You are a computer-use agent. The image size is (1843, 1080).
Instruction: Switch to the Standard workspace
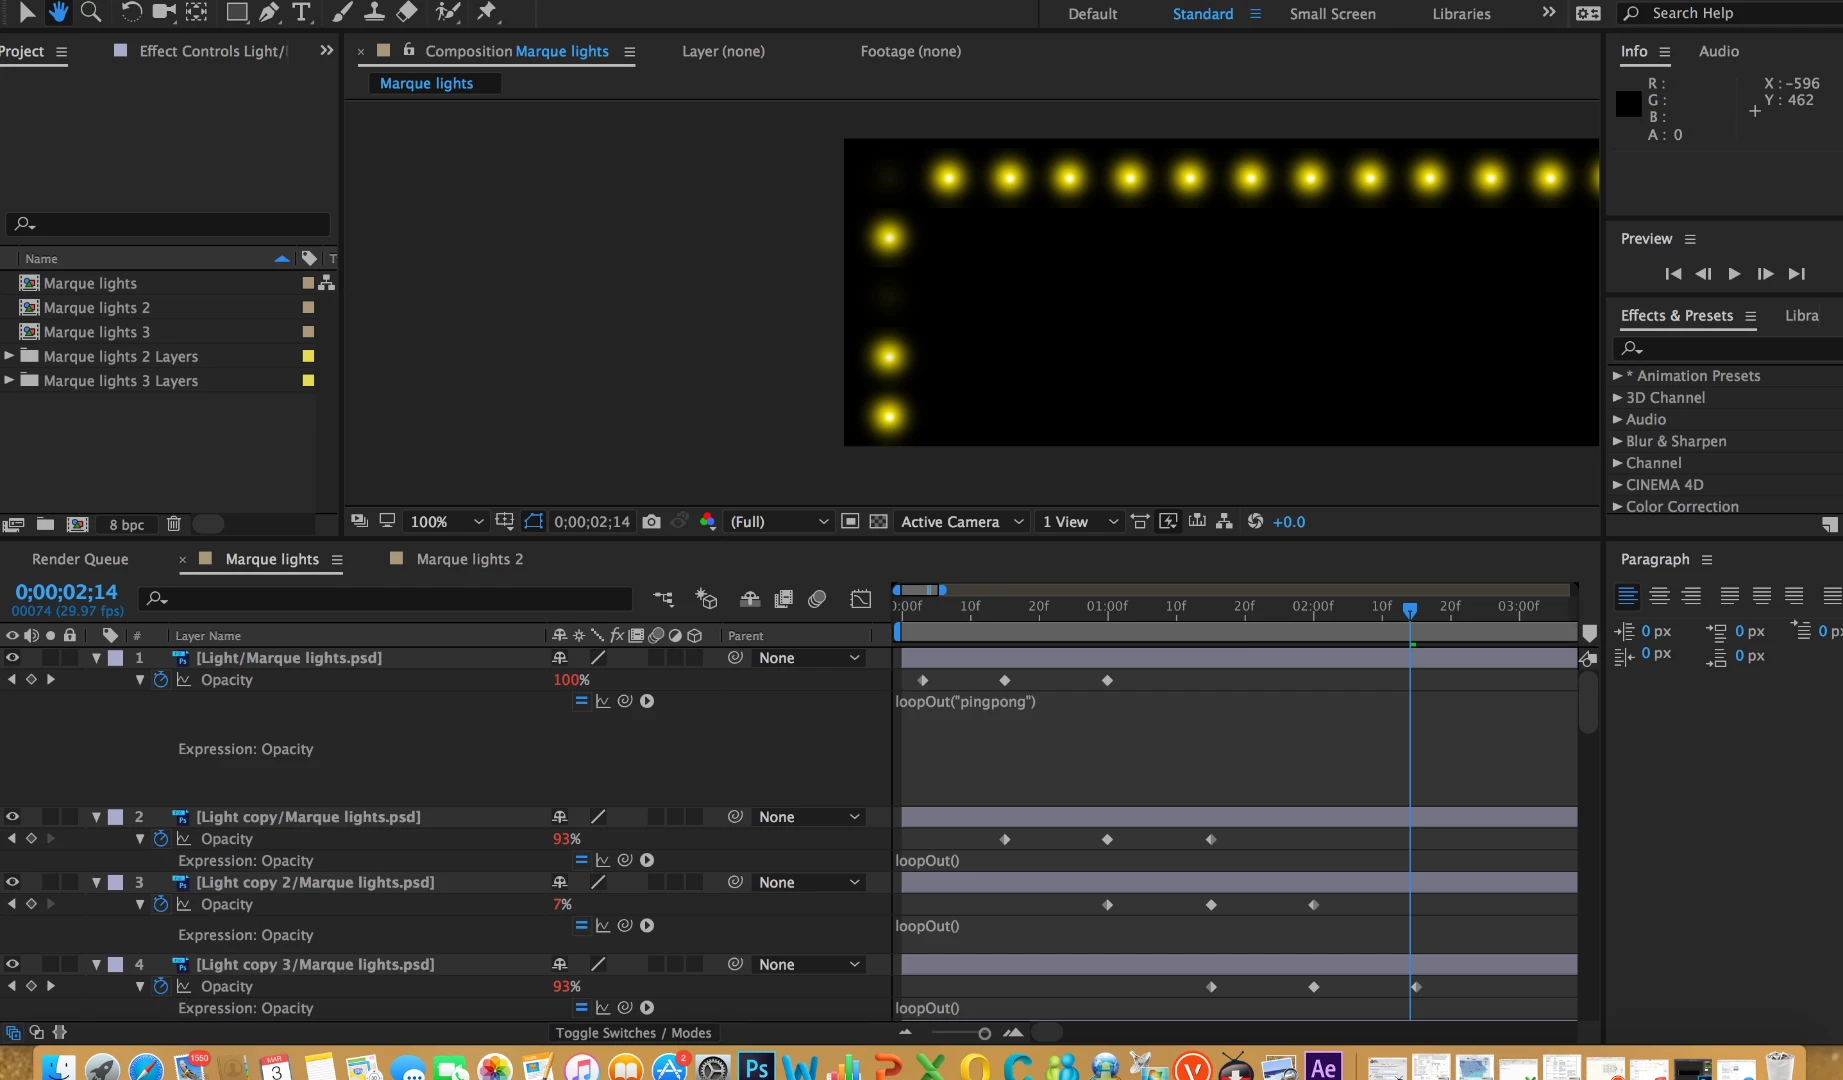pos(1203,14)
